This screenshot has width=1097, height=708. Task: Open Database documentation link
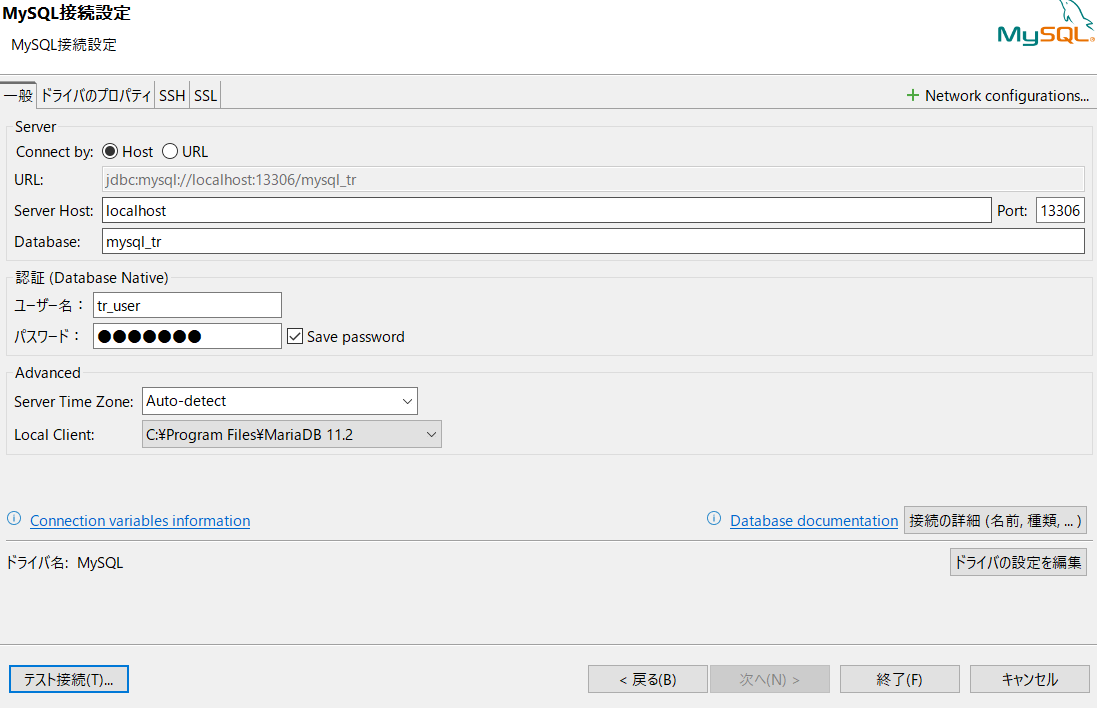(x=814, y=521)
